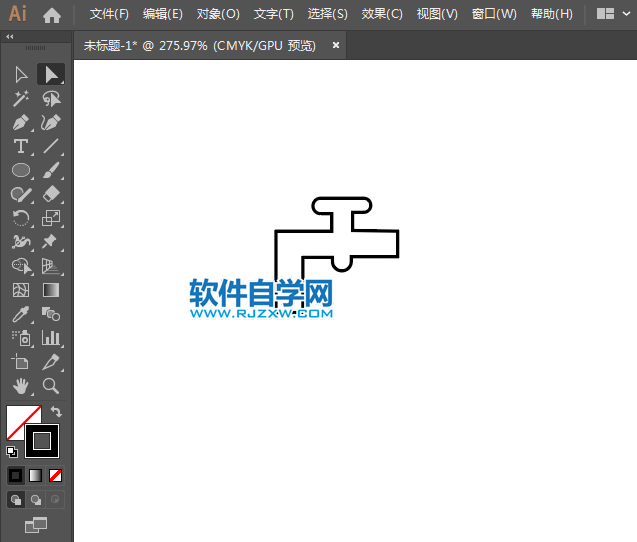Select the Artboard tool

(x=21, y=362)
